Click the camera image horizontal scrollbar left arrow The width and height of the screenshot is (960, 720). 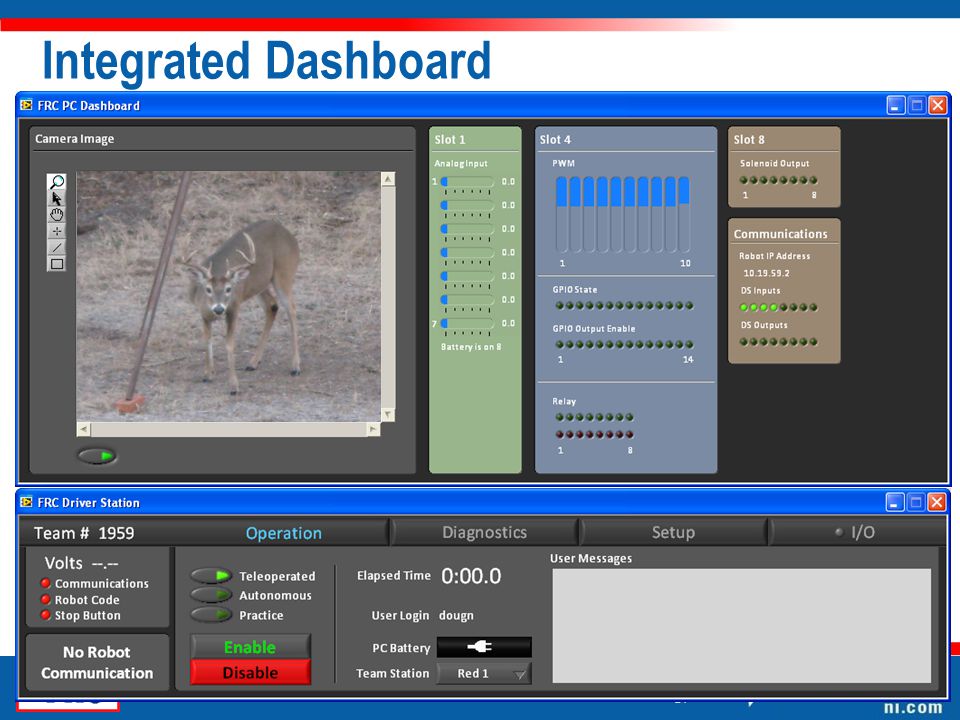(84, 429)
